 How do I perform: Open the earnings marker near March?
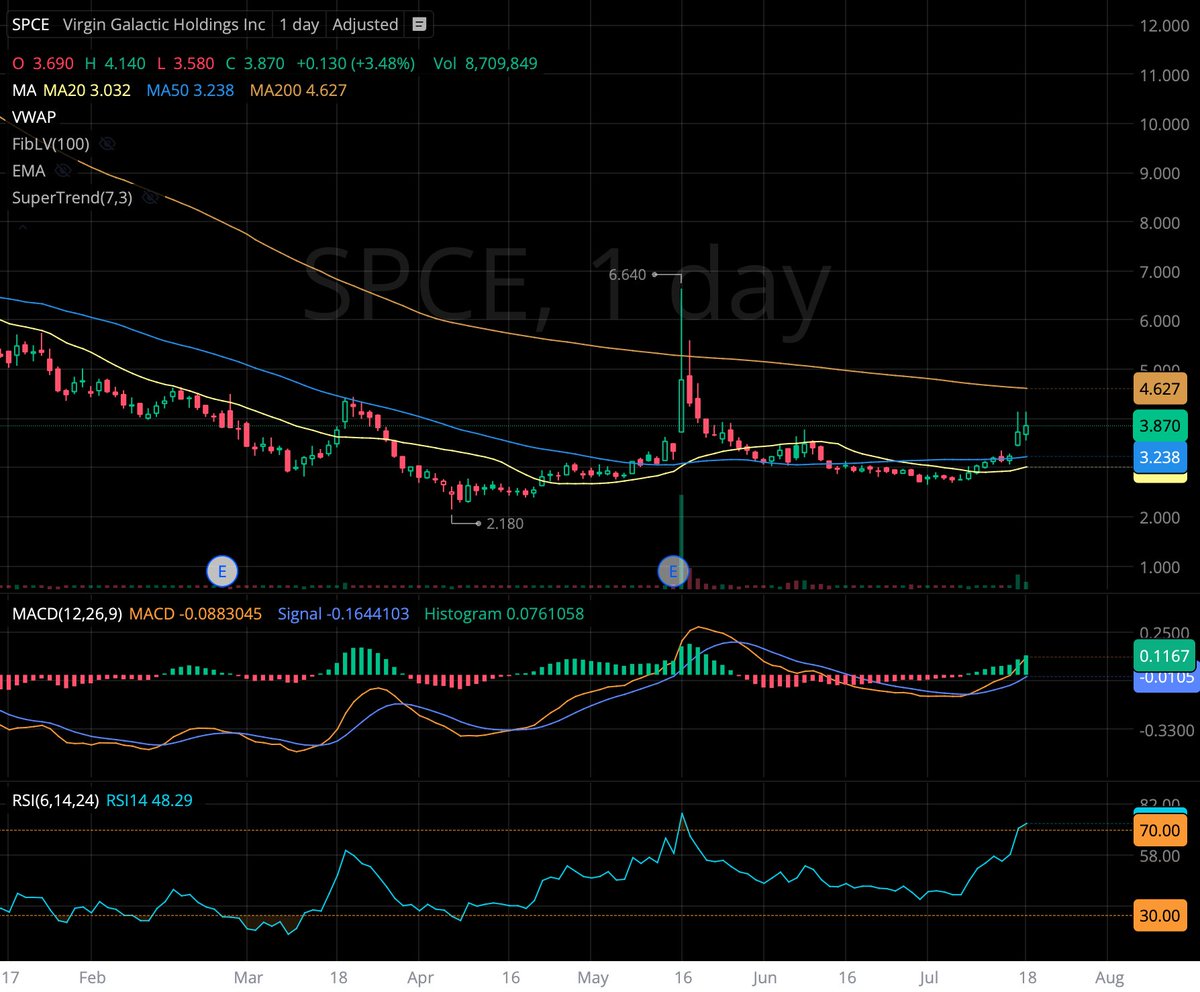tap(222, 572)
